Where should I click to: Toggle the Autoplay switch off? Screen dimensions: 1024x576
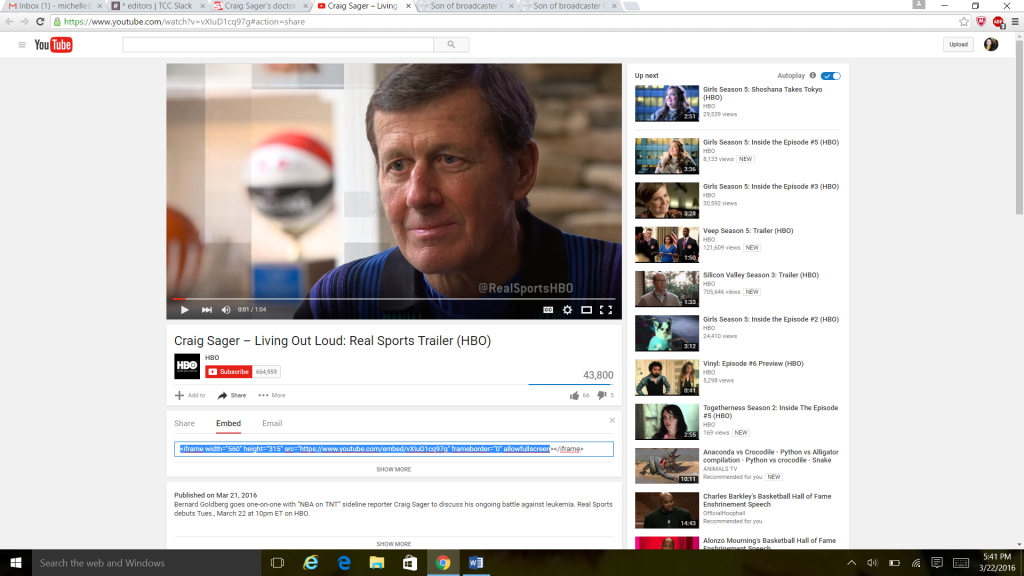coord(832,76)
